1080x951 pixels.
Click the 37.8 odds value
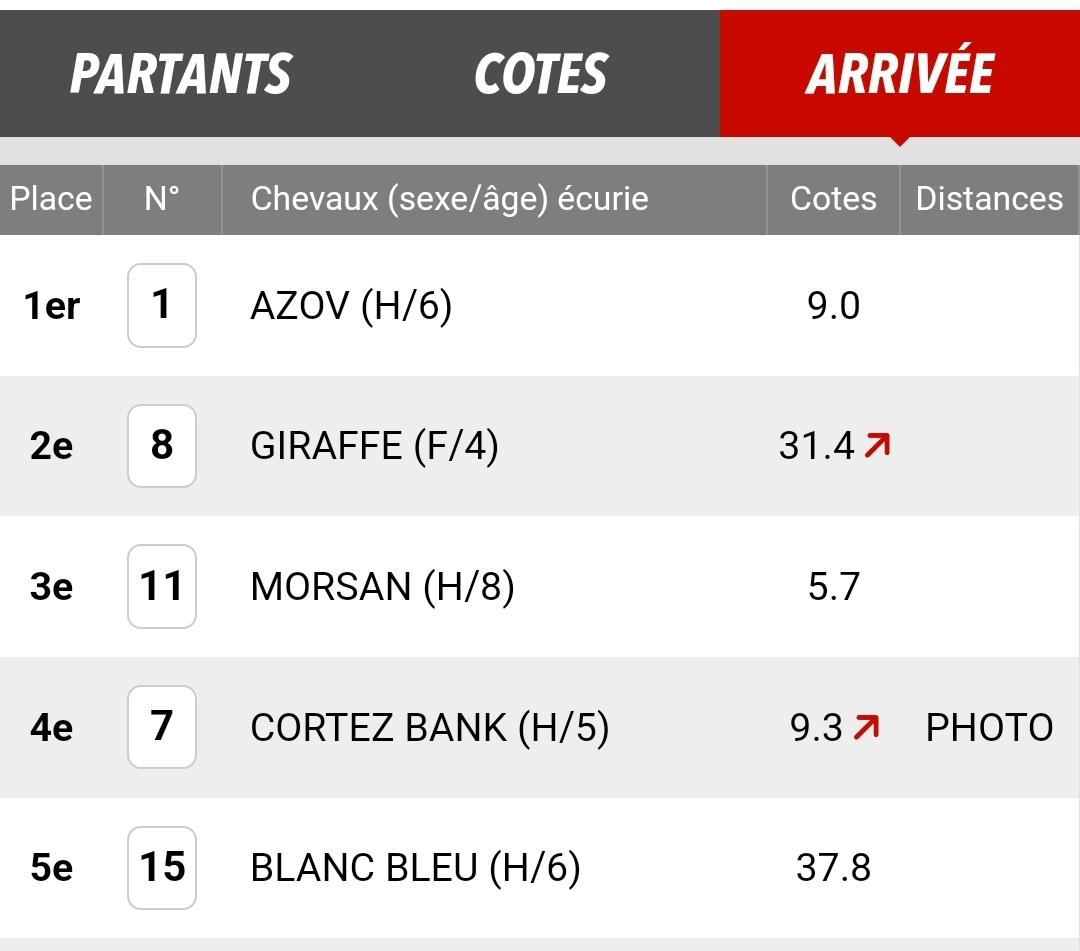coord(833,868)
